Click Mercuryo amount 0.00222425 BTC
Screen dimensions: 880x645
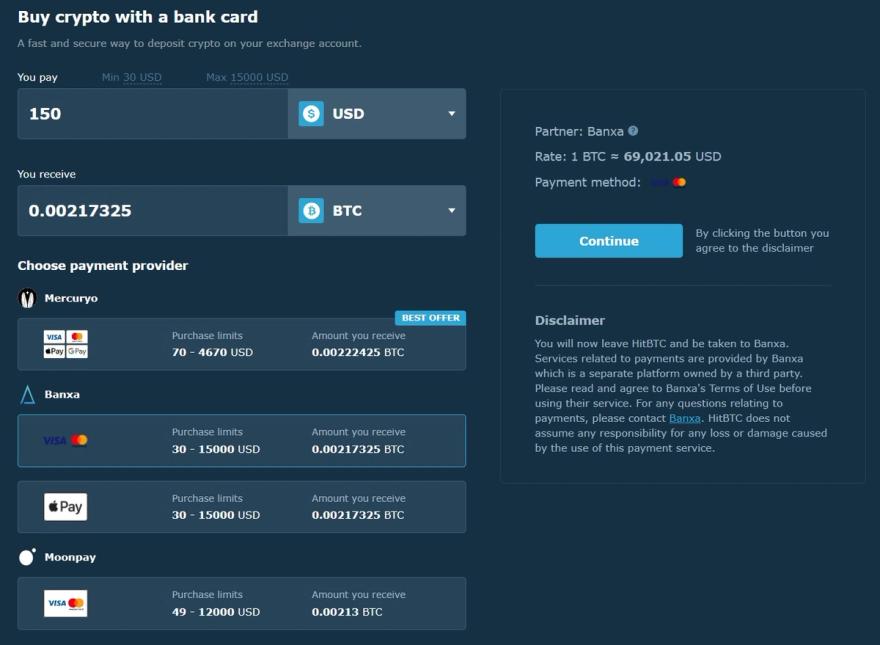358,353
